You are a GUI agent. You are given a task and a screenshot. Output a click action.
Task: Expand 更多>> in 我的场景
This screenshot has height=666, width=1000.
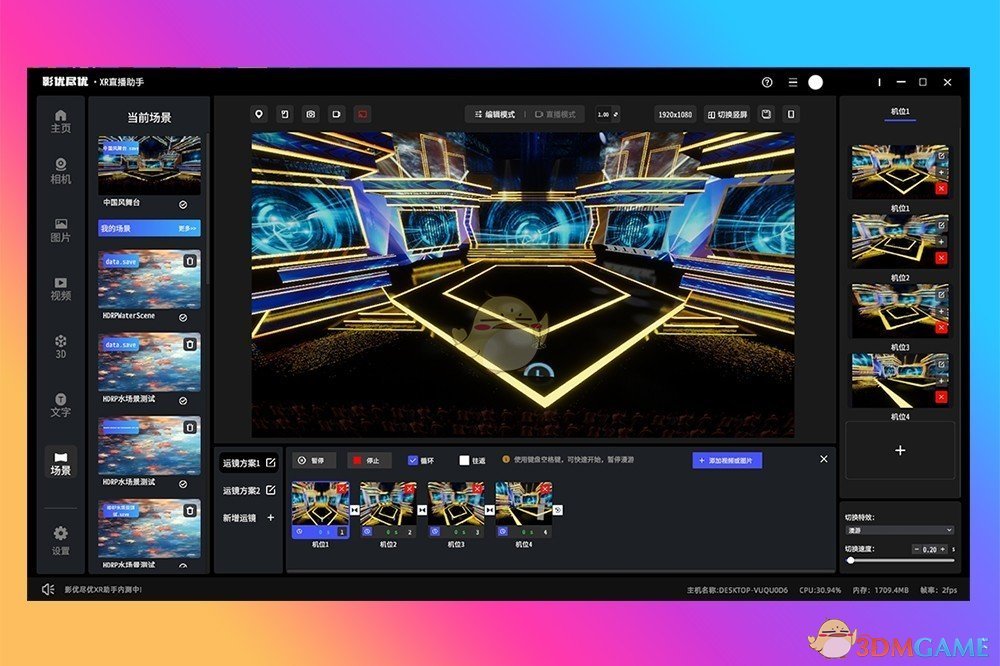click(x=188, y=228)
